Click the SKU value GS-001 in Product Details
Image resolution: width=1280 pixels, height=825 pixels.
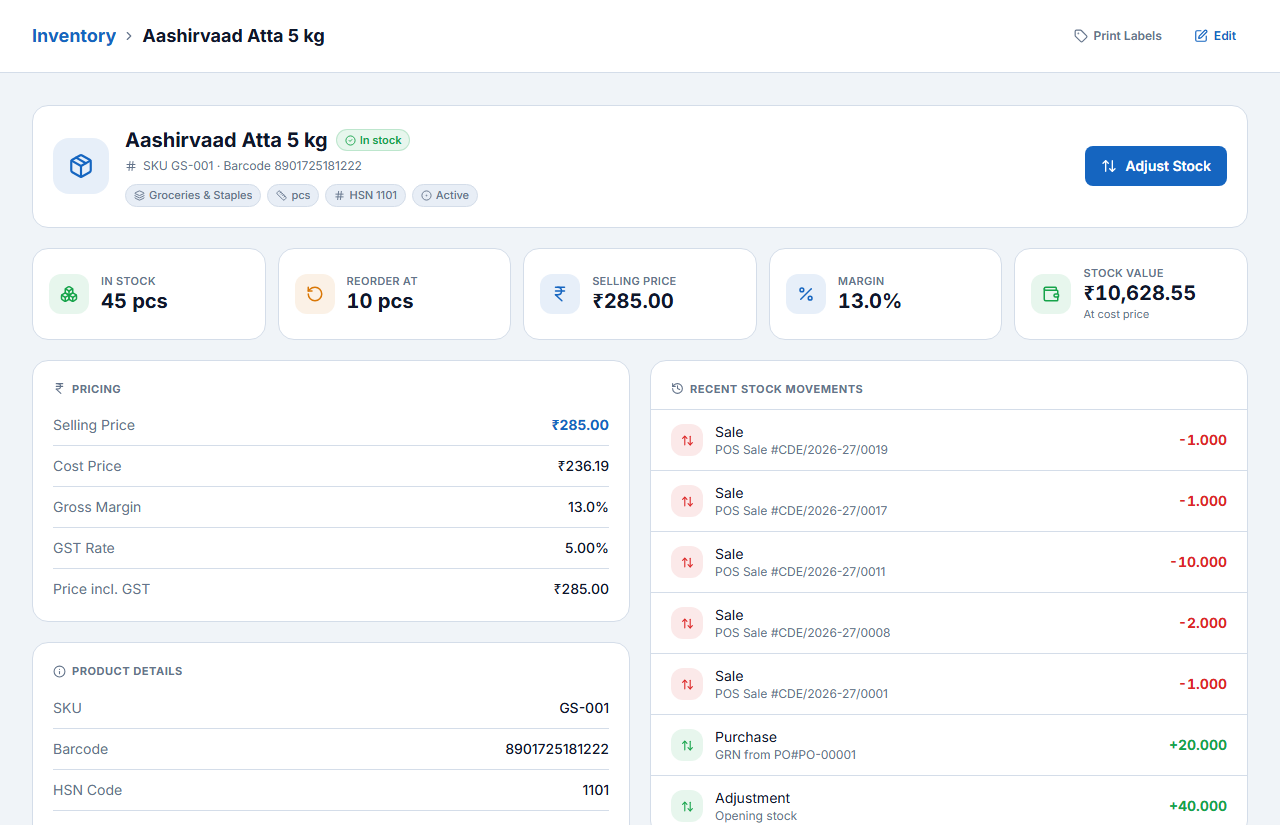click(x=584, y=708)
